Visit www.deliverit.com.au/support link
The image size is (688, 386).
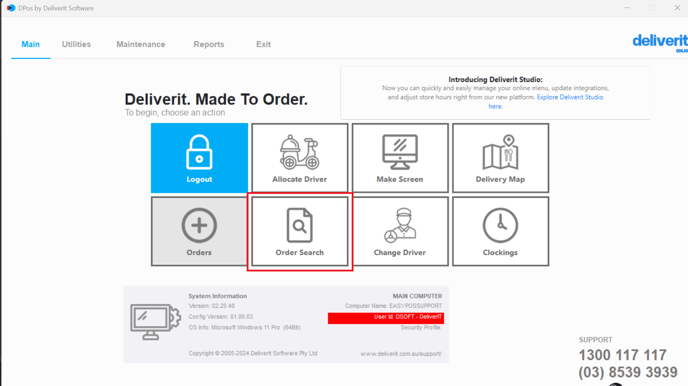pos(401,354)
